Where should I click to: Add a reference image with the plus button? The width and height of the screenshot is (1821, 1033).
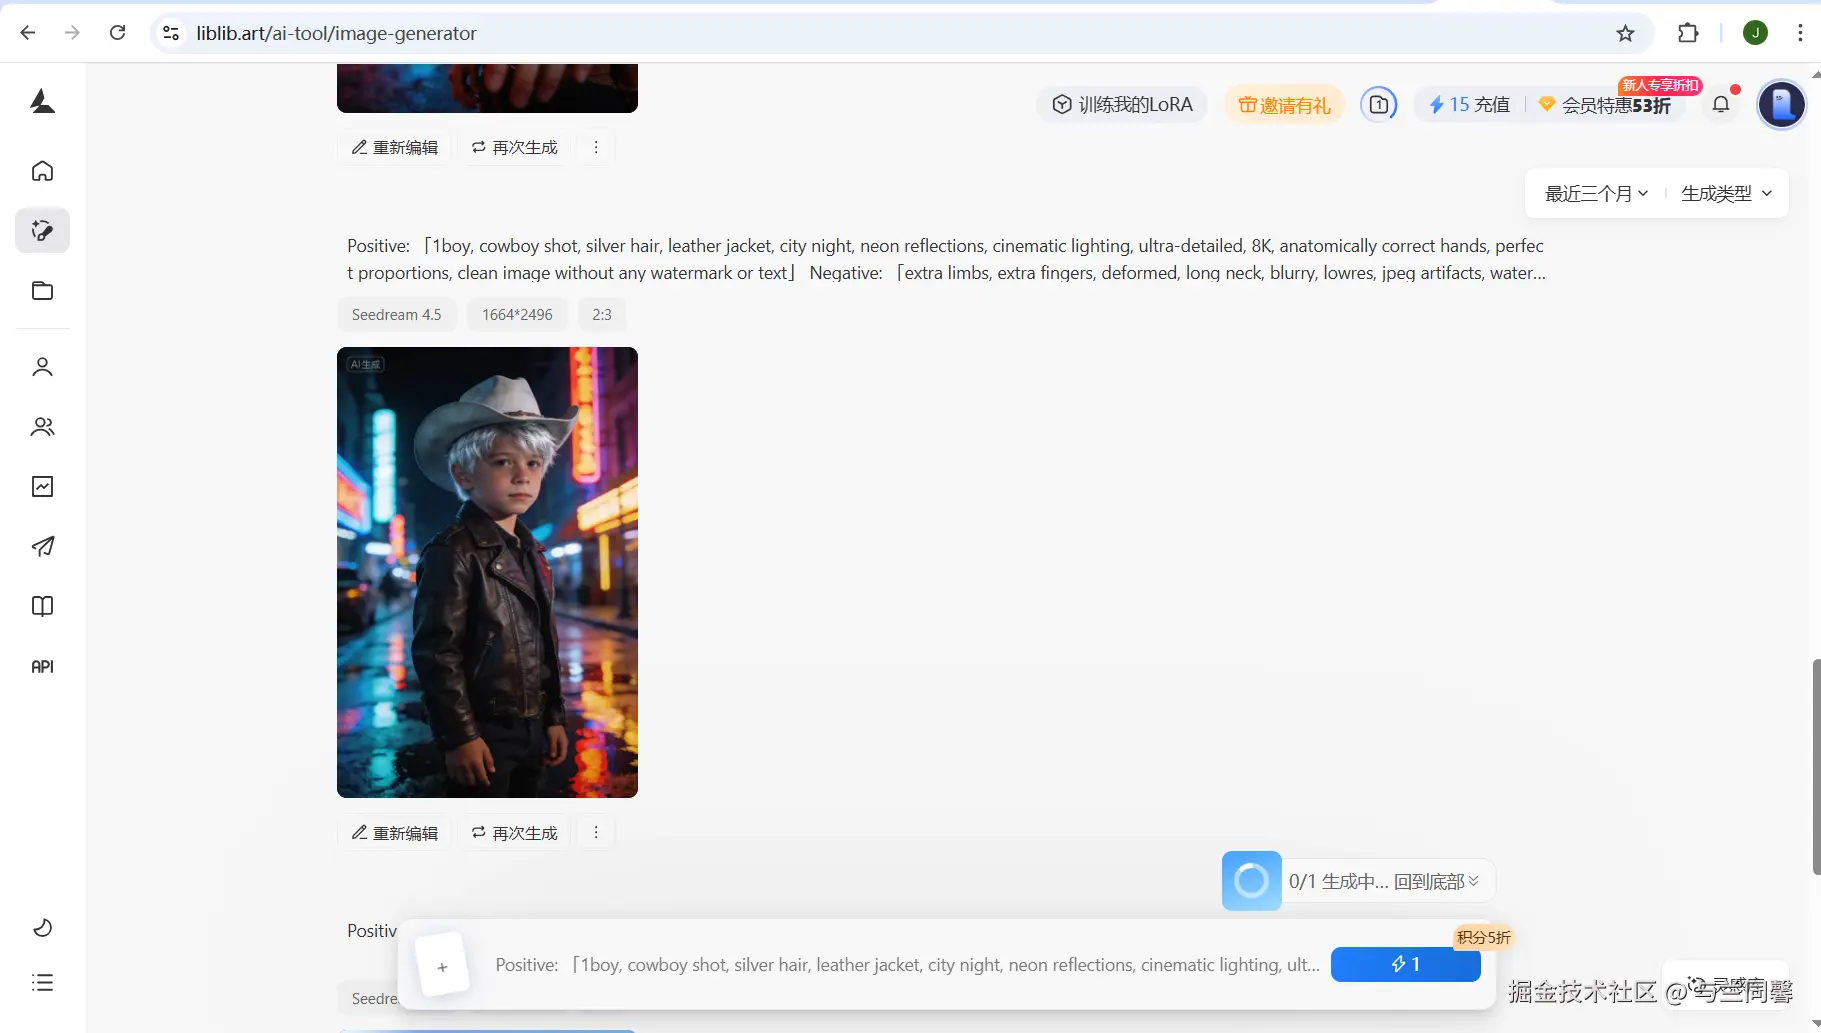point(442,966)
